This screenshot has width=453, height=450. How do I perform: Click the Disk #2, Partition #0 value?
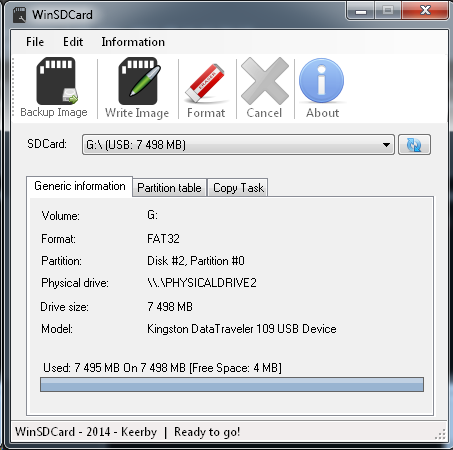tap(196, 261)
